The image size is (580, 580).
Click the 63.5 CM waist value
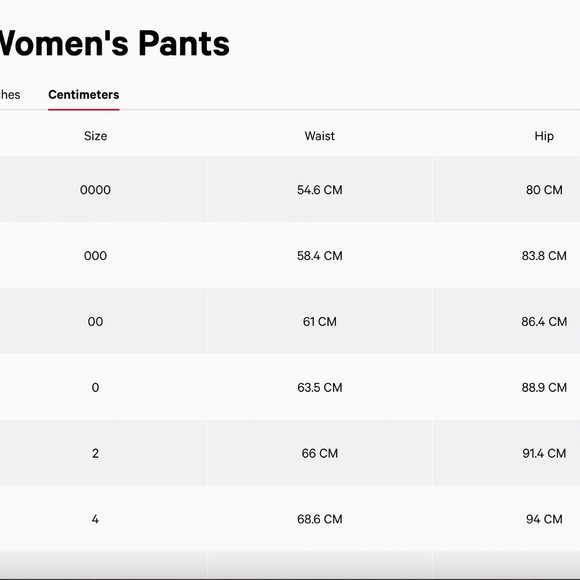(x=320, y=388)
